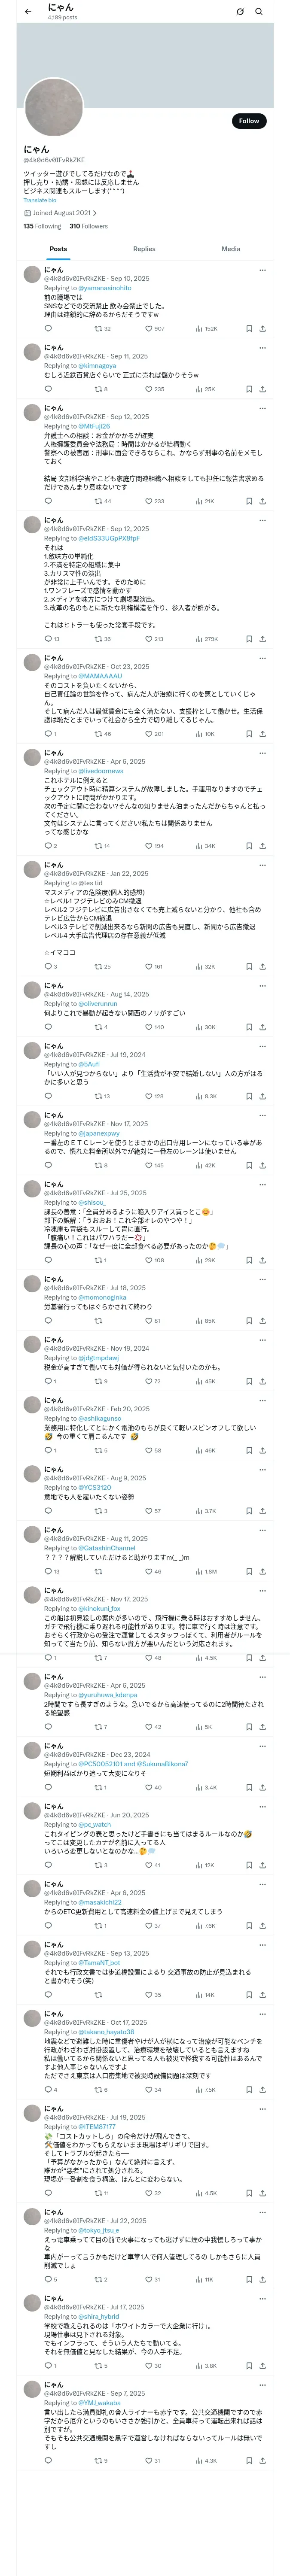Click the Follow button
The image size is (290, 2576).
(x=248, y=121)
